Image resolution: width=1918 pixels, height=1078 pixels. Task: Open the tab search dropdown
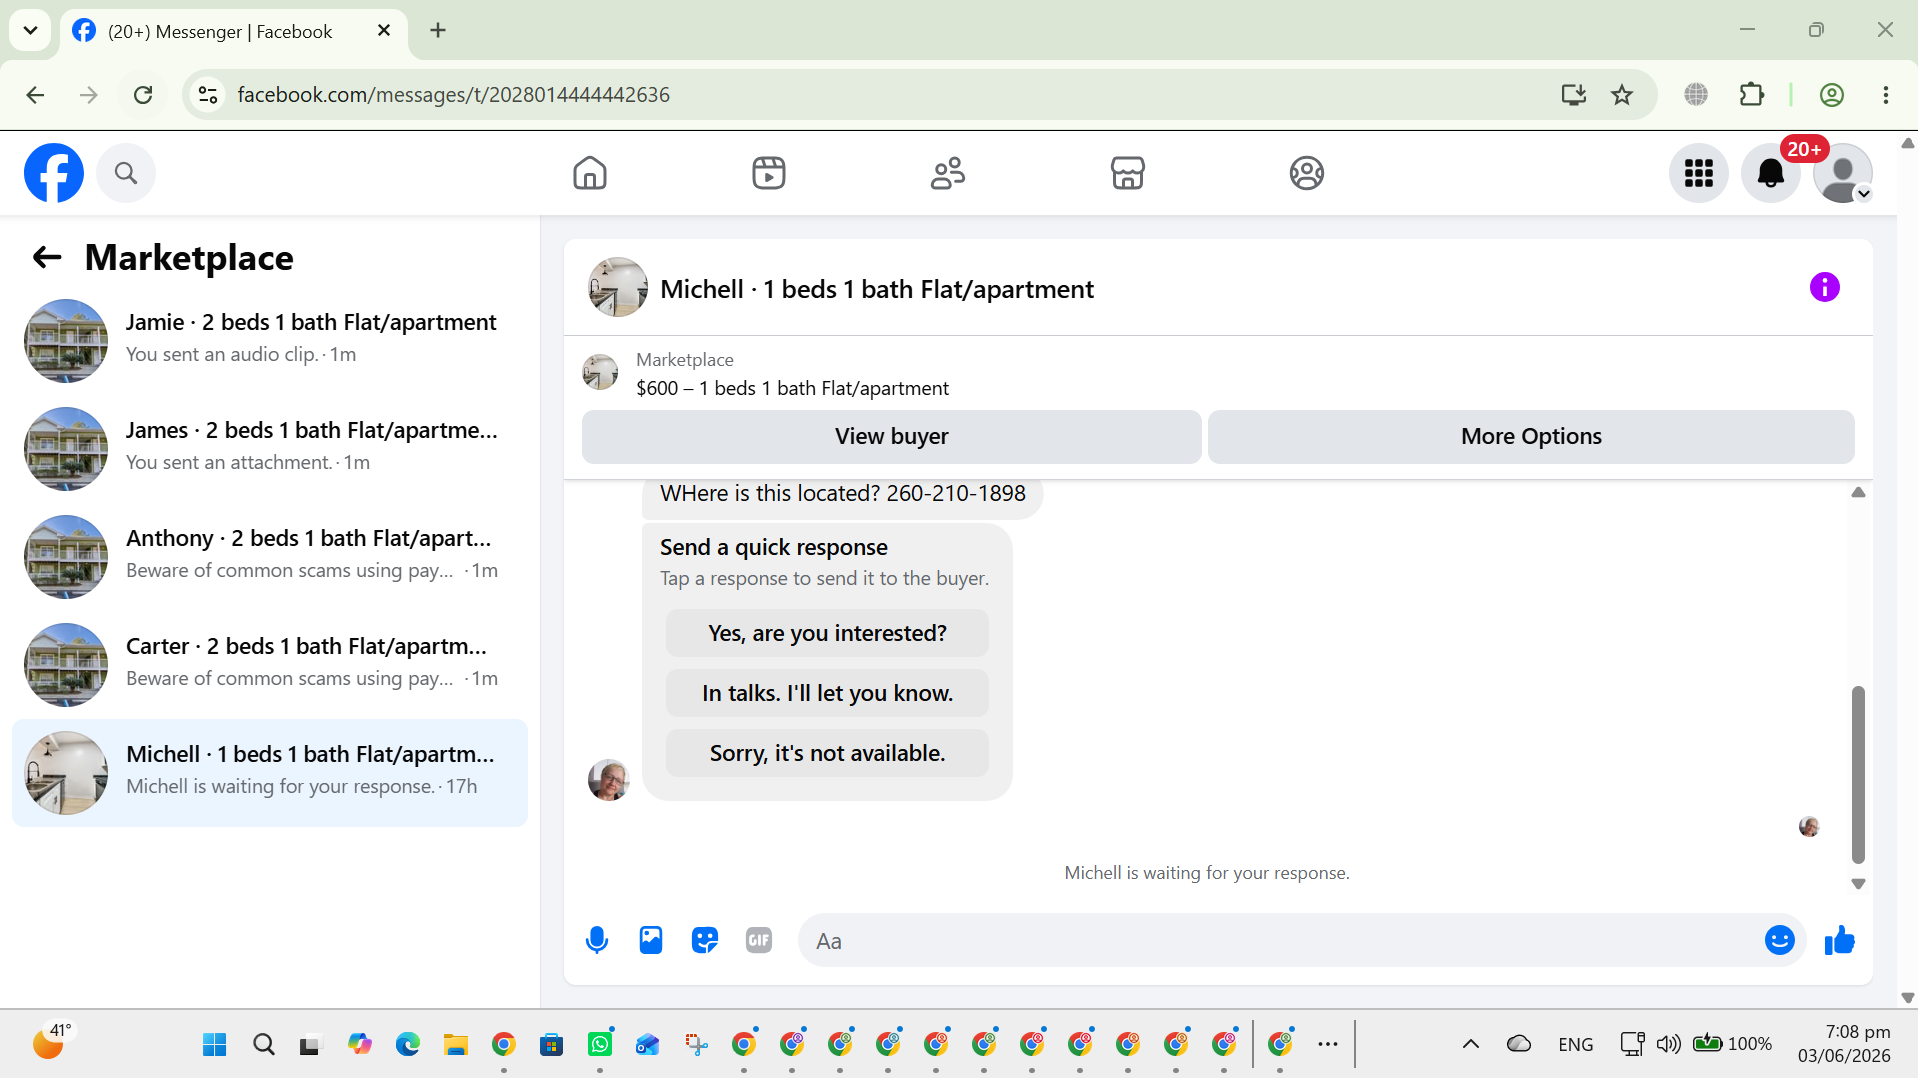click(x=31, y=31)
